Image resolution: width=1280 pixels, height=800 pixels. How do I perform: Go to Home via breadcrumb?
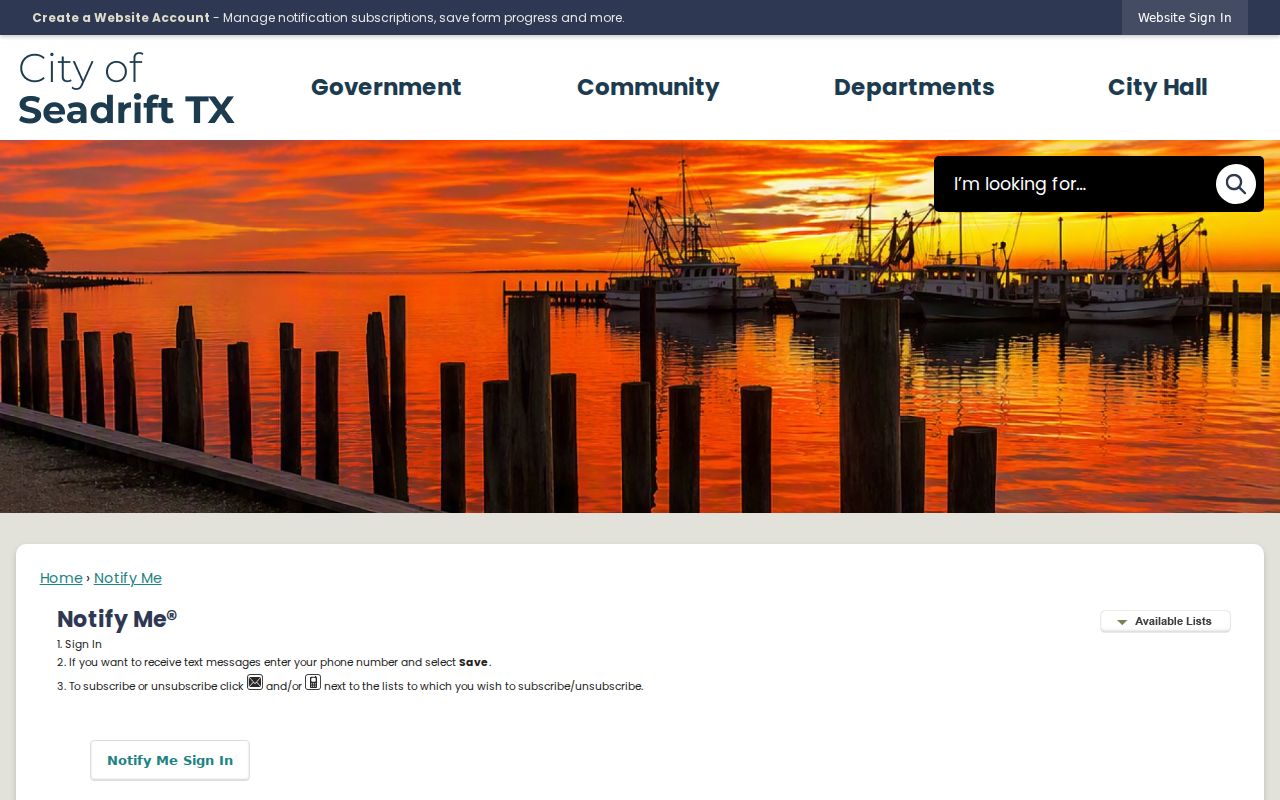61,578
